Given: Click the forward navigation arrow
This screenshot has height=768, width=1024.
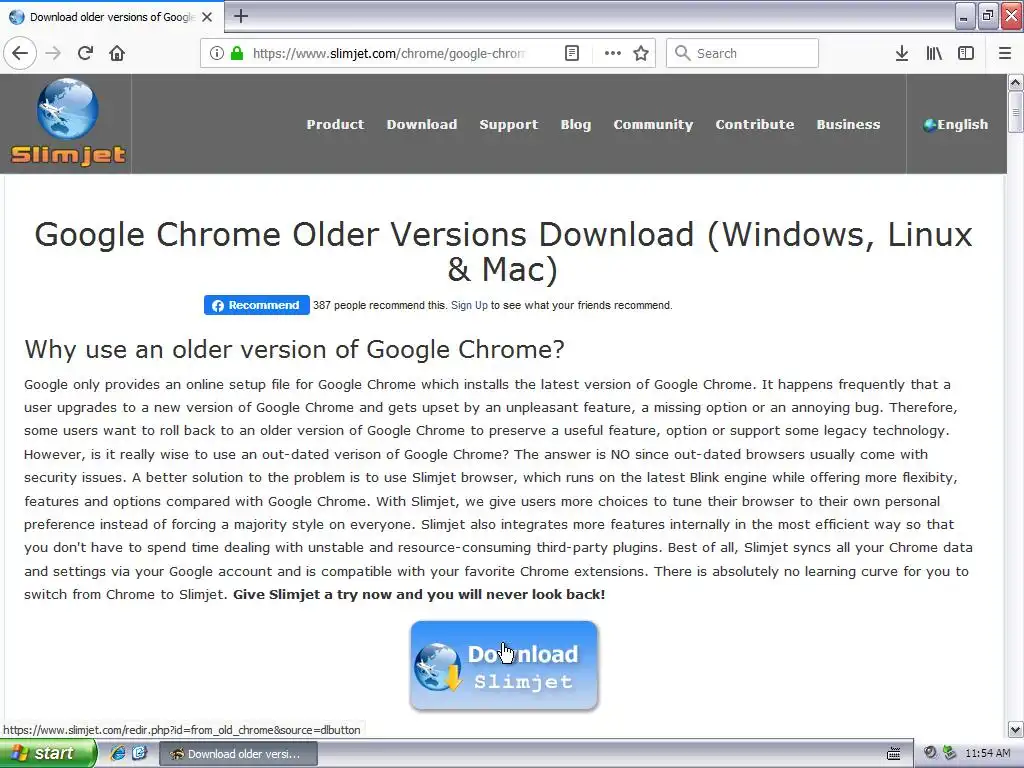Looking at the screenshot, I should [53, 53].
